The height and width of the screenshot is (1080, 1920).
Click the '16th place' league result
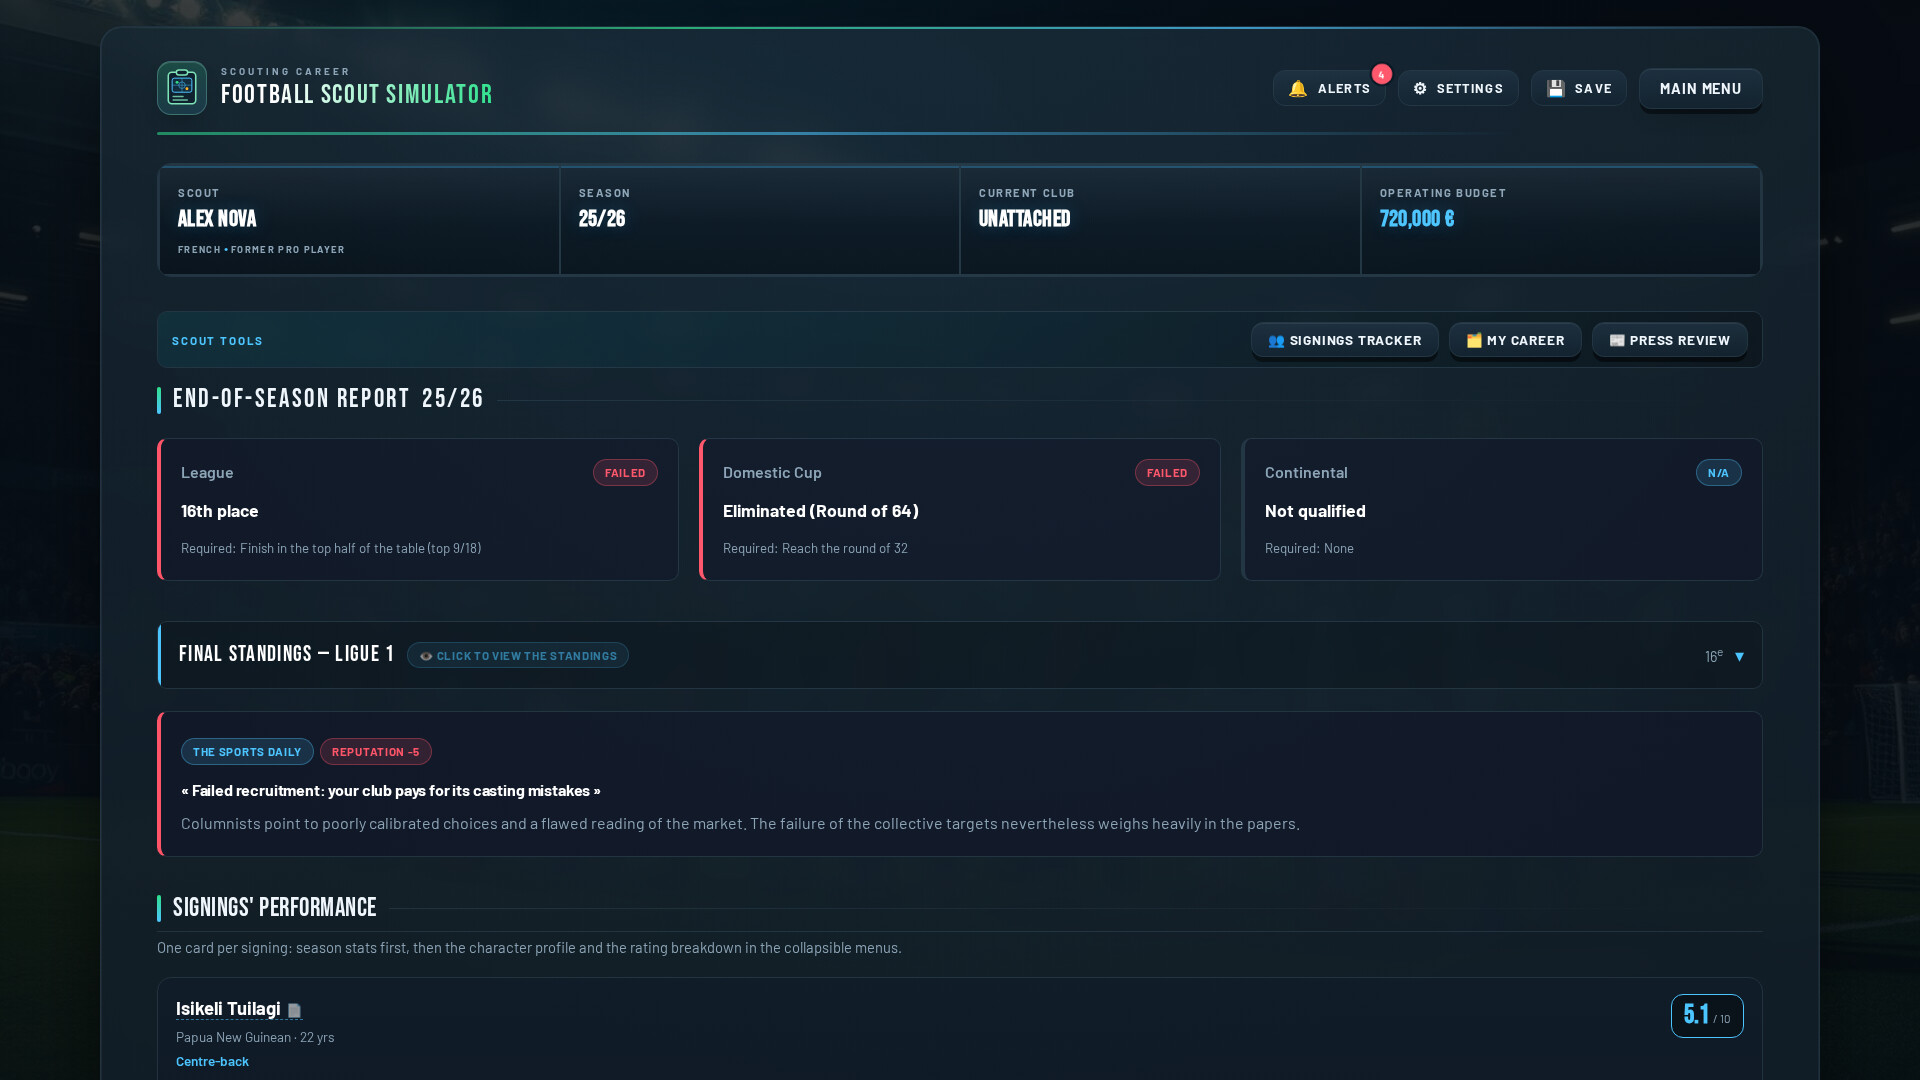click(x=220, y=511)
